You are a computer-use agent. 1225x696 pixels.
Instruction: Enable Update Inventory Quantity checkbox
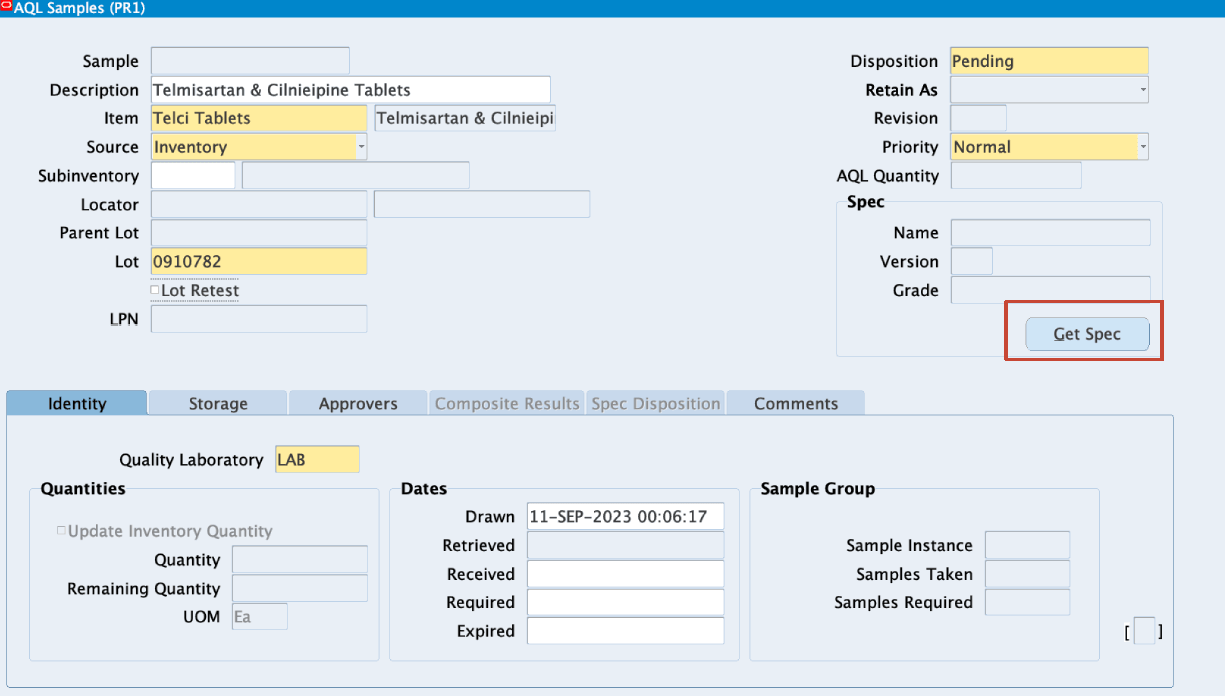(62, 531)
